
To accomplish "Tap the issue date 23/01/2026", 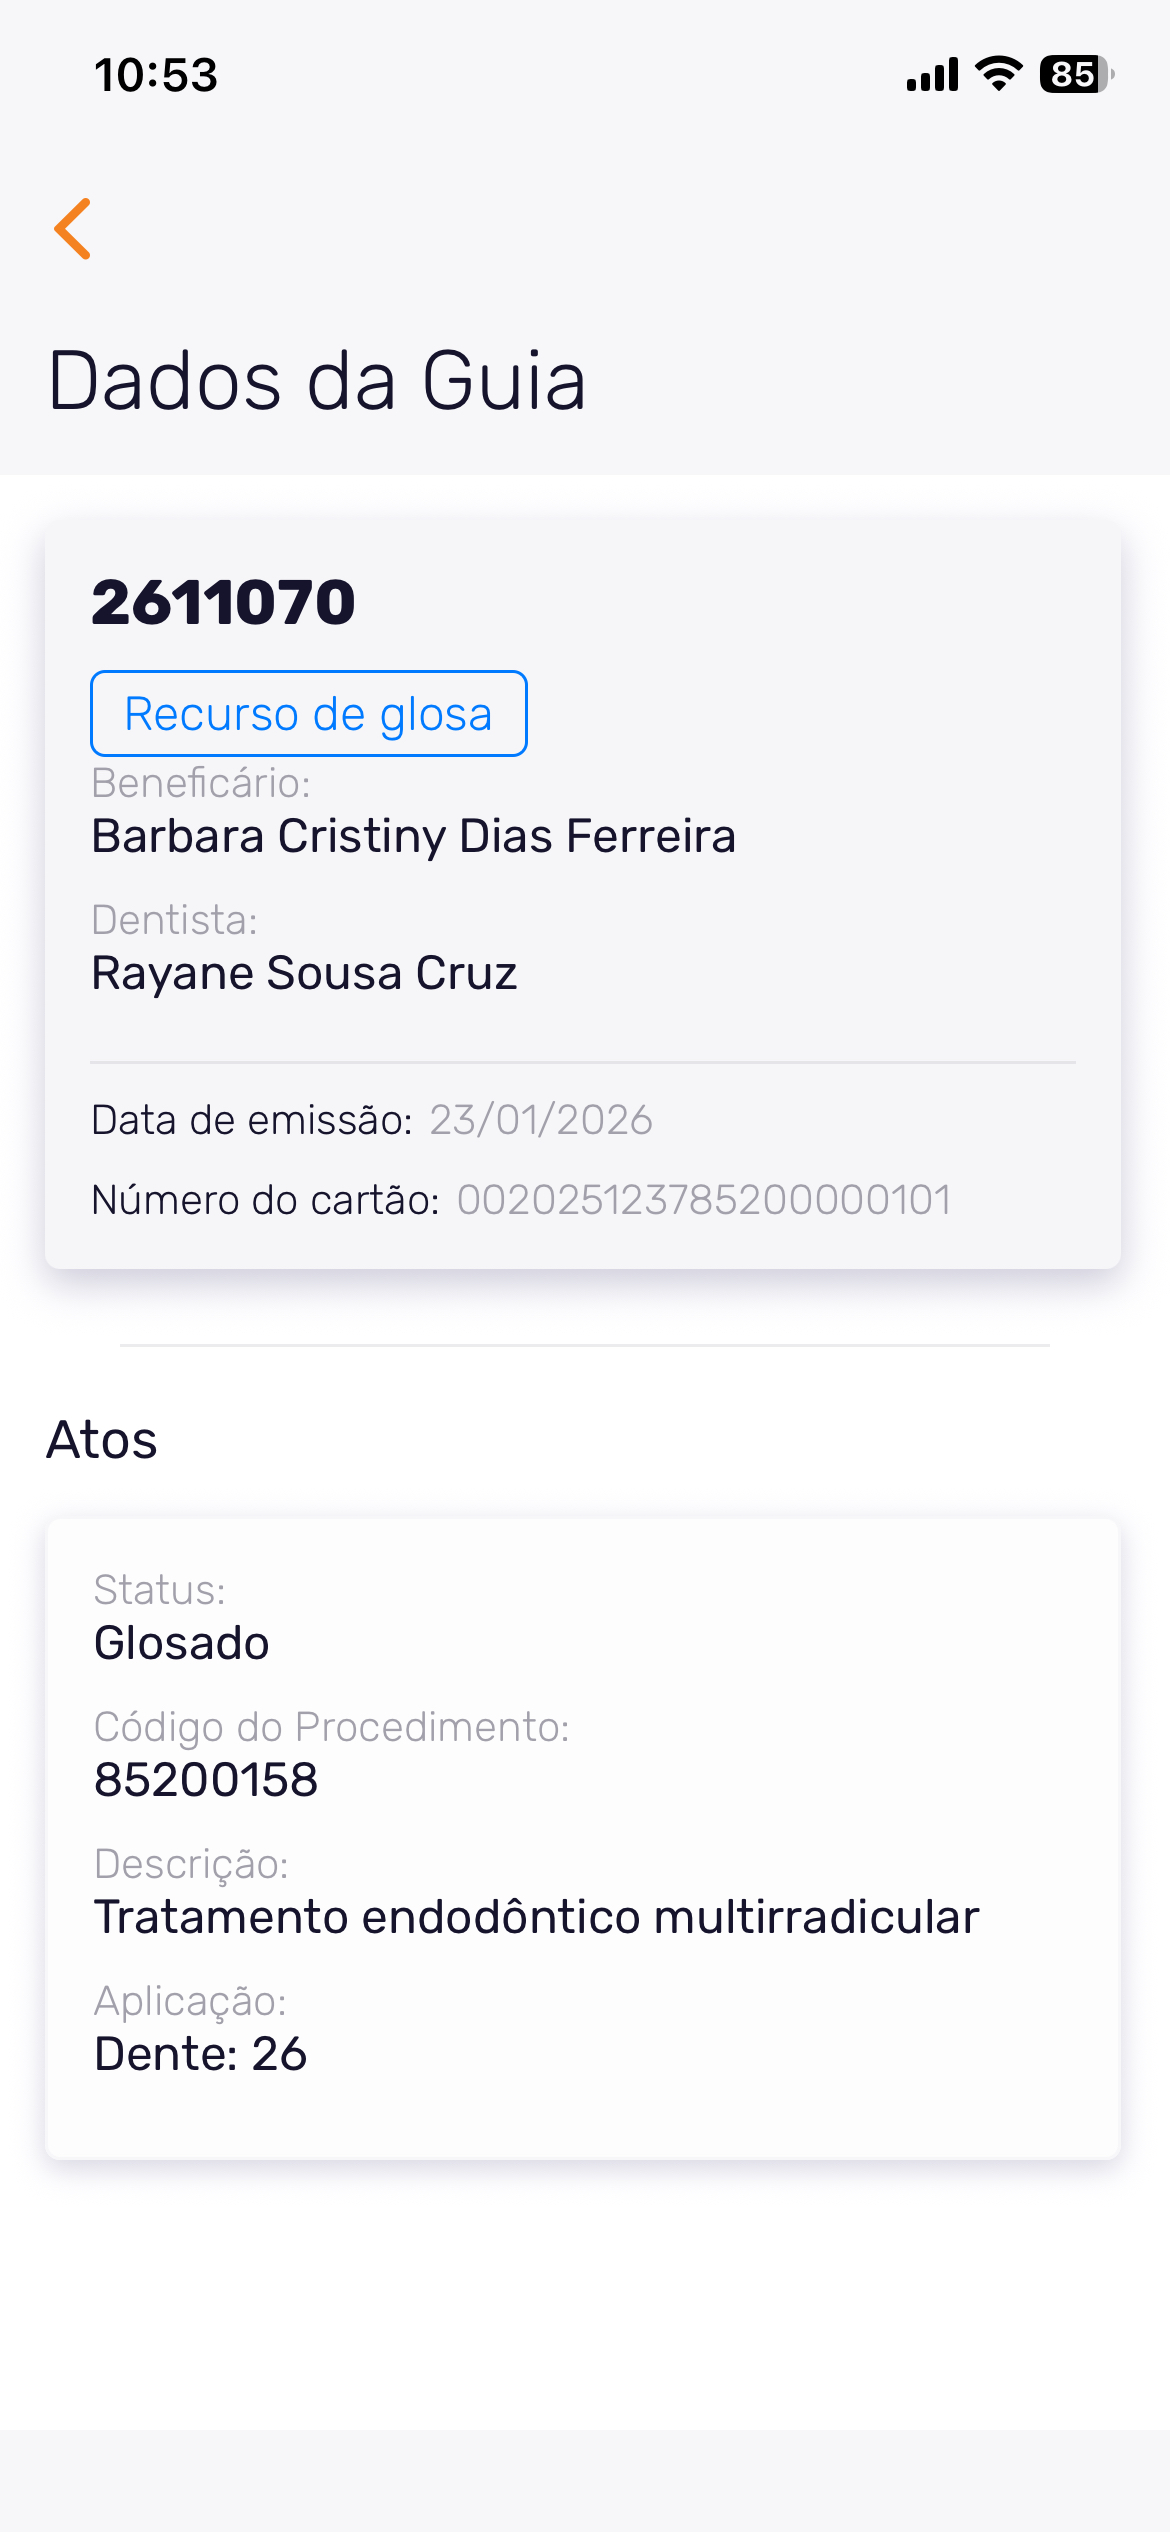I will 541,1120.
